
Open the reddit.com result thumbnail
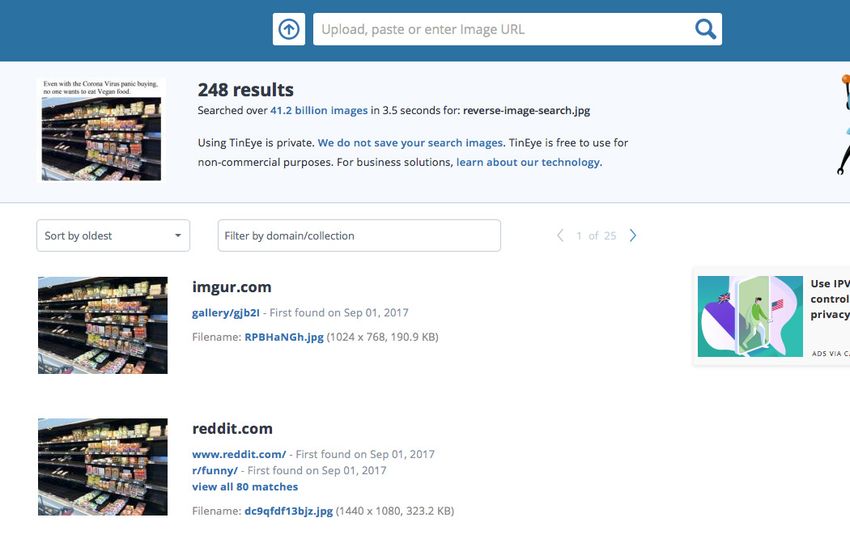102,467
